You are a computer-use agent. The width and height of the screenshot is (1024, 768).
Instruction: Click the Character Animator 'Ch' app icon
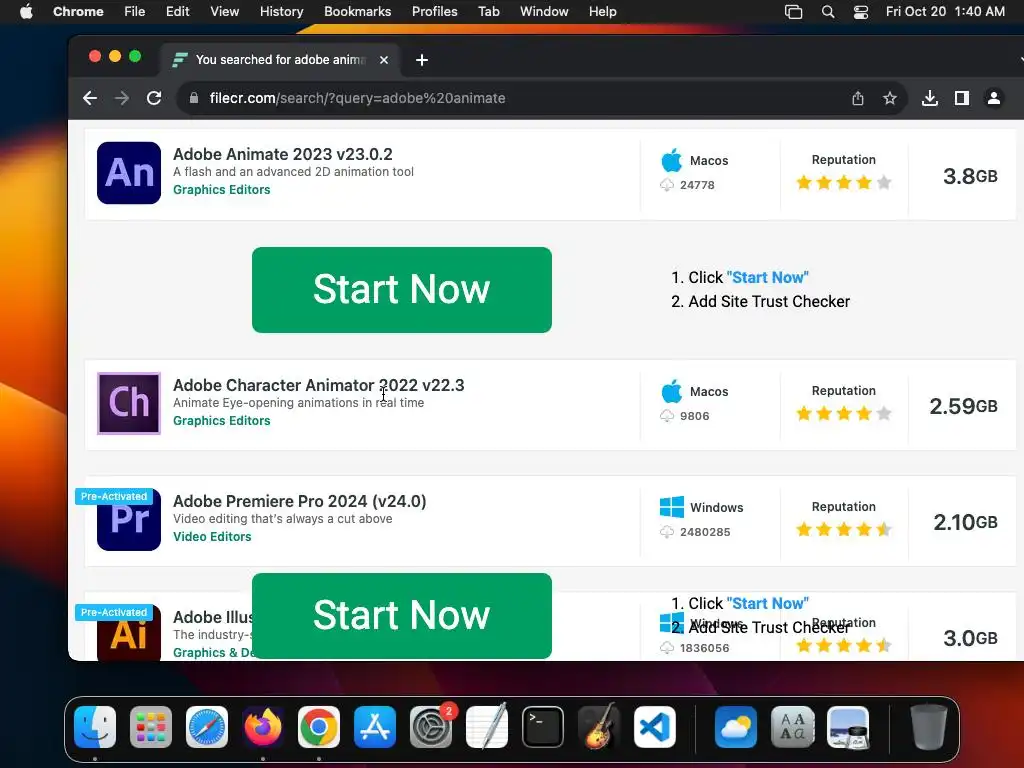coord(129,403)
